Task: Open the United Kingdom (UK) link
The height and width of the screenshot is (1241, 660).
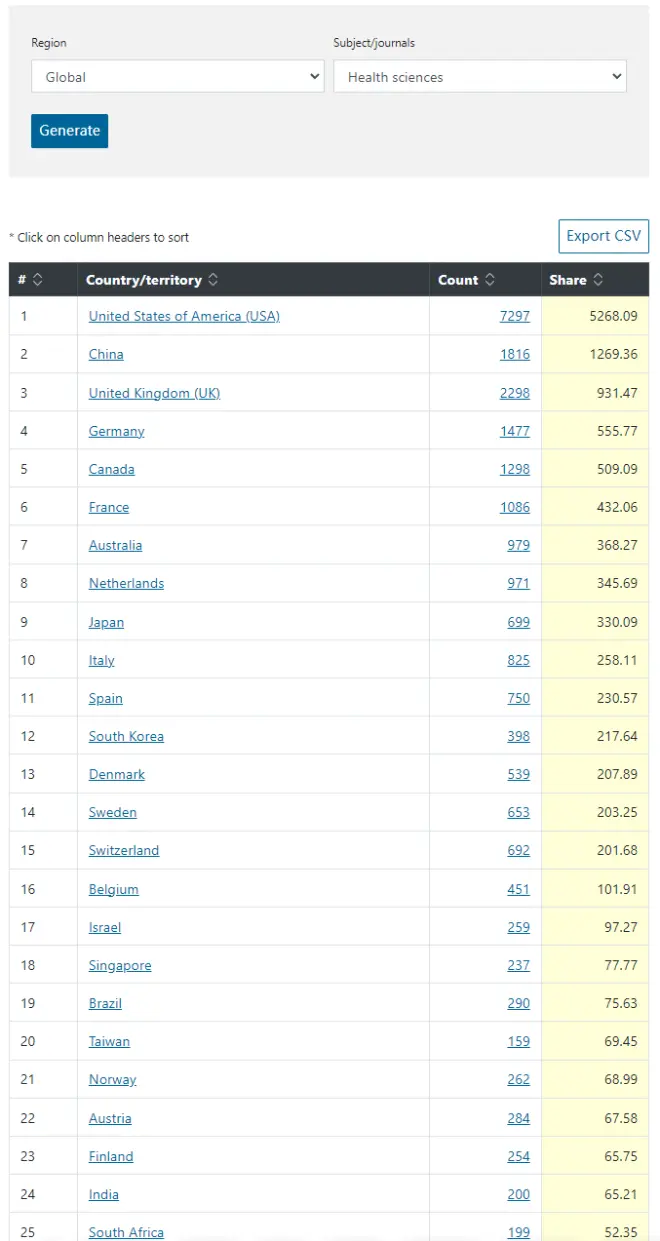Action: [154, 393]
